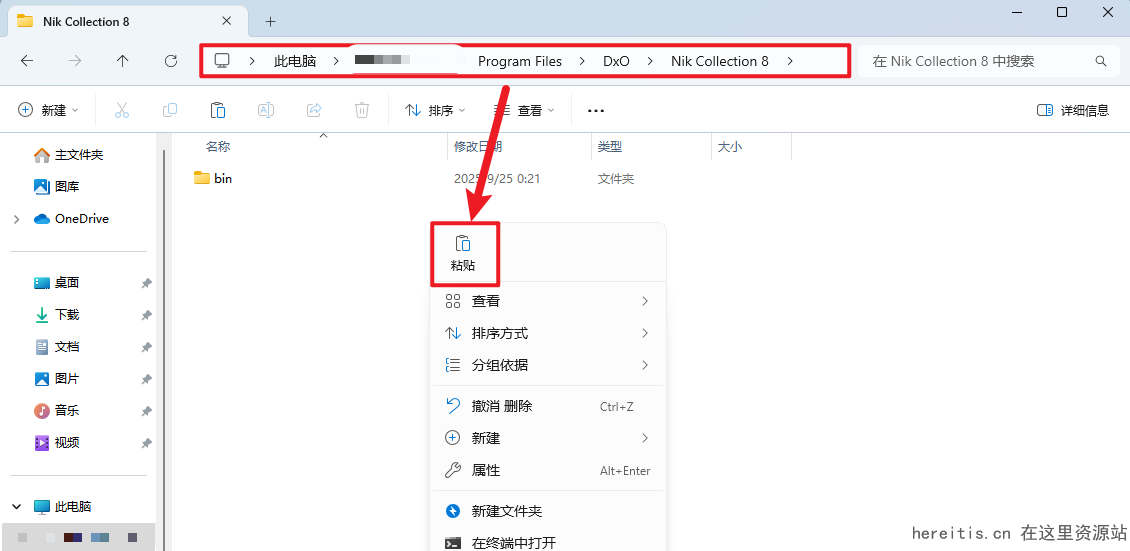
Task: Unpin 桌面 using its pin icon
Action: (146, 284)
